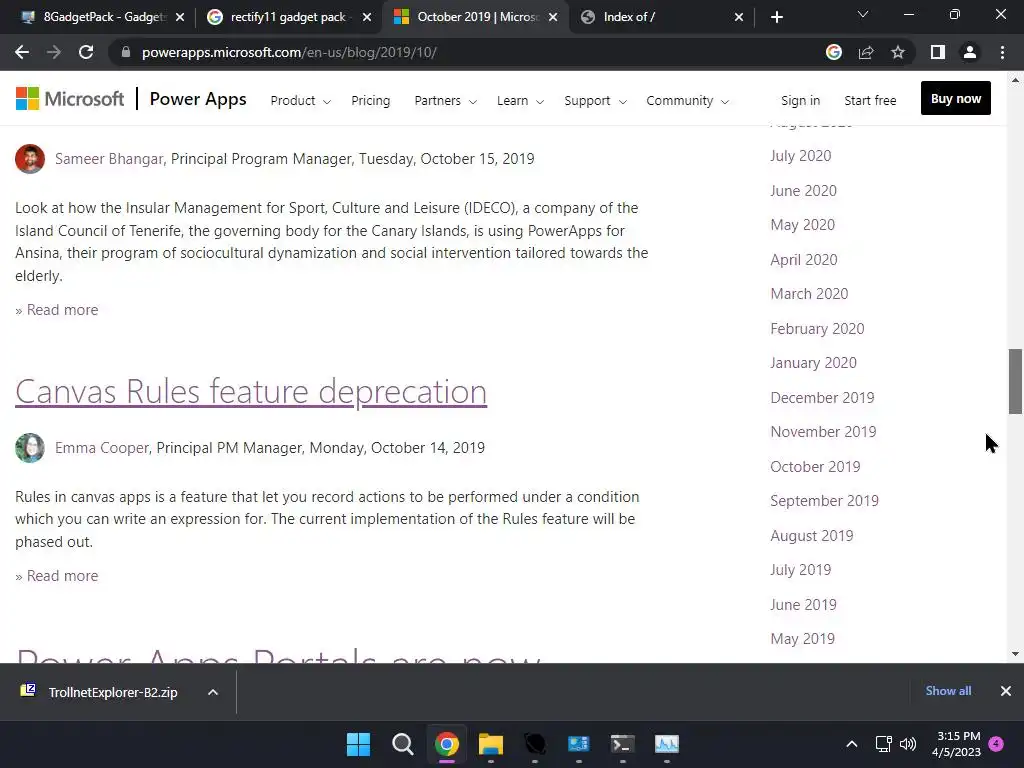Click the forward navigation arrow
The width and height of the screenshot is (1024, 768).
click(x=54, y=52)
